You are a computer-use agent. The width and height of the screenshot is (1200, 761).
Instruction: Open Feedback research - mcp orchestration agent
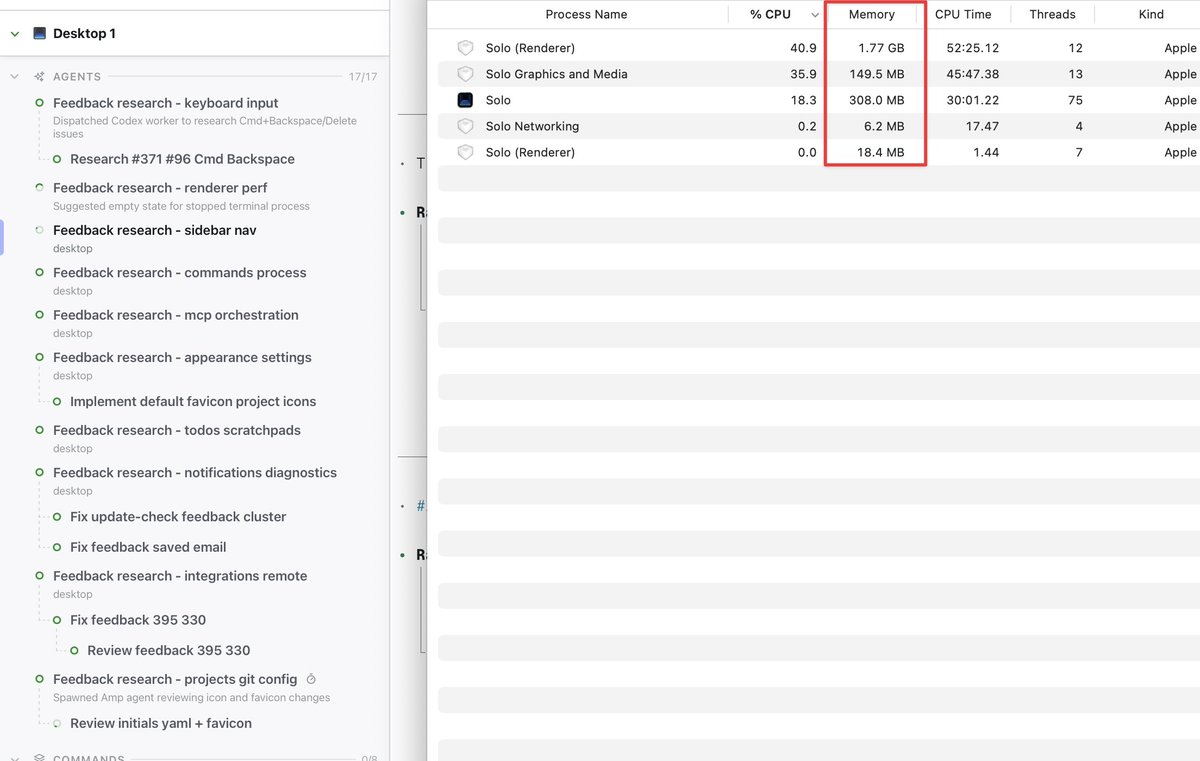point(176,315)
